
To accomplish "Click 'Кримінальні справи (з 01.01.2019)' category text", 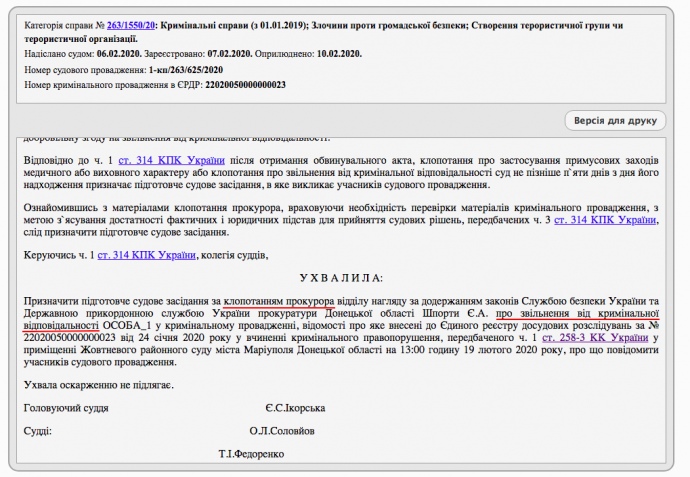I will point(252,20).
